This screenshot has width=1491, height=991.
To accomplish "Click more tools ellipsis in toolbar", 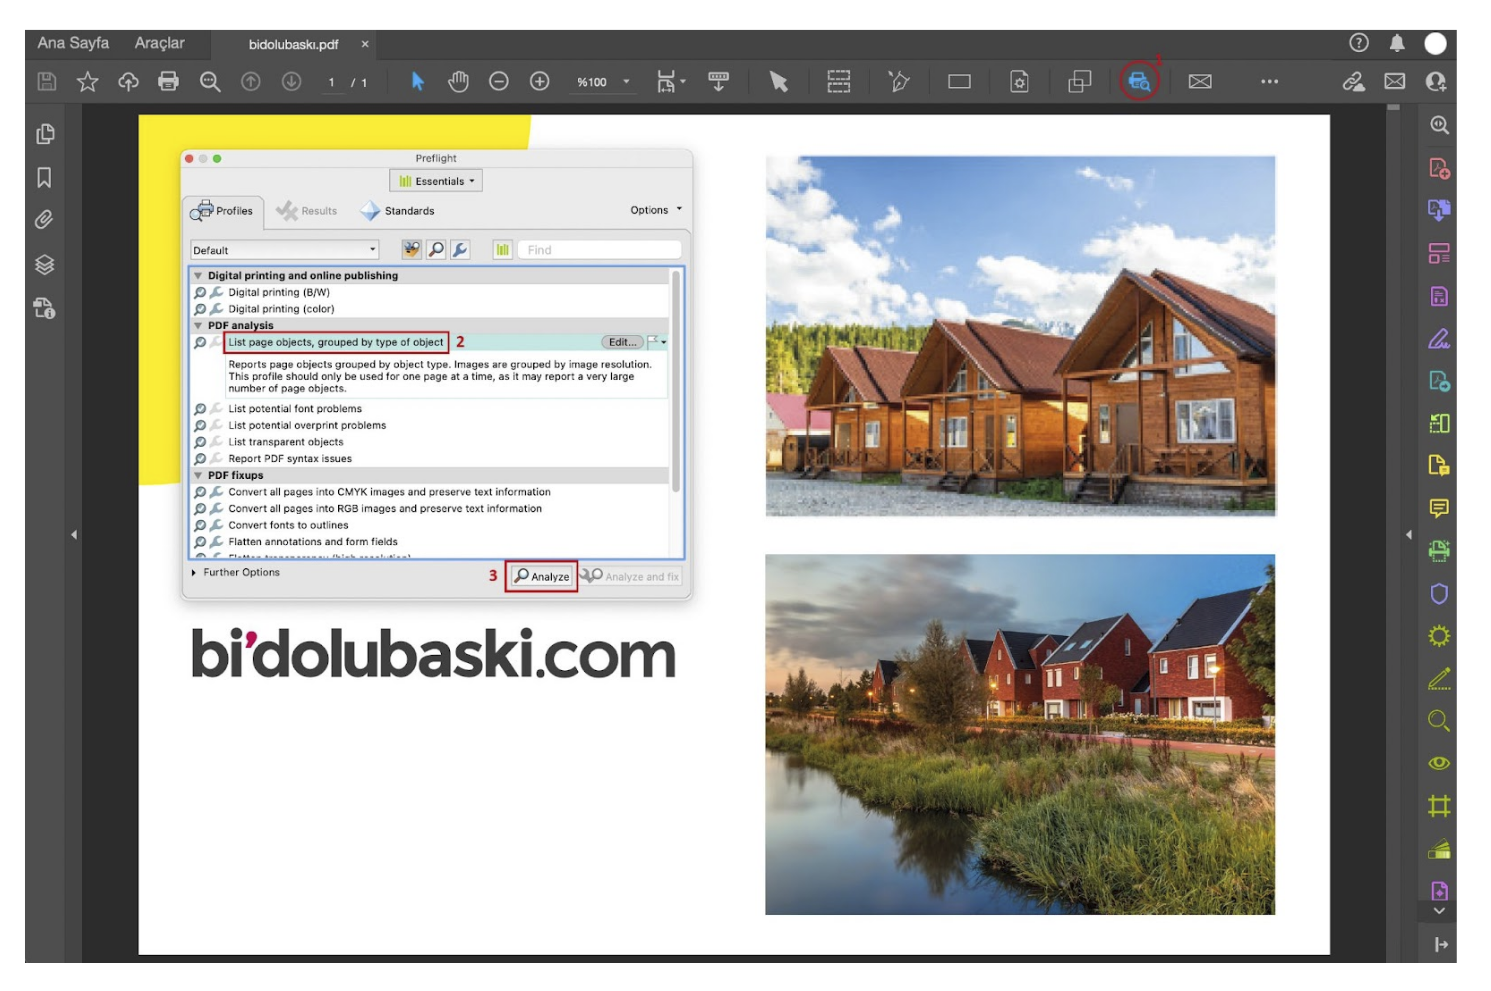I will [x=1270, y=82].
